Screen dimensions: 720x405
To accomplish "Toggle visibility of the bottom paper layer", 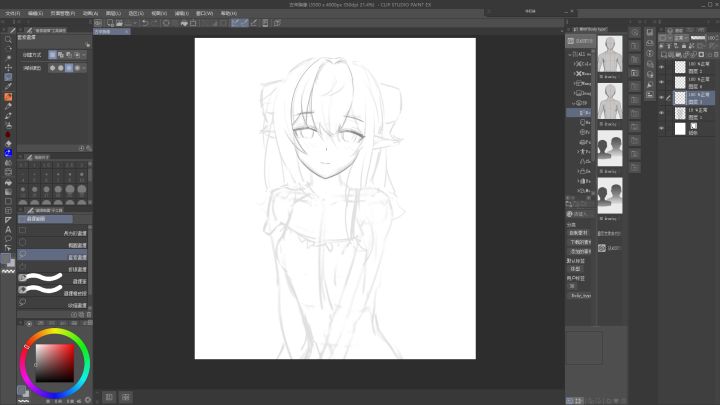I will [x=663, y=128].
